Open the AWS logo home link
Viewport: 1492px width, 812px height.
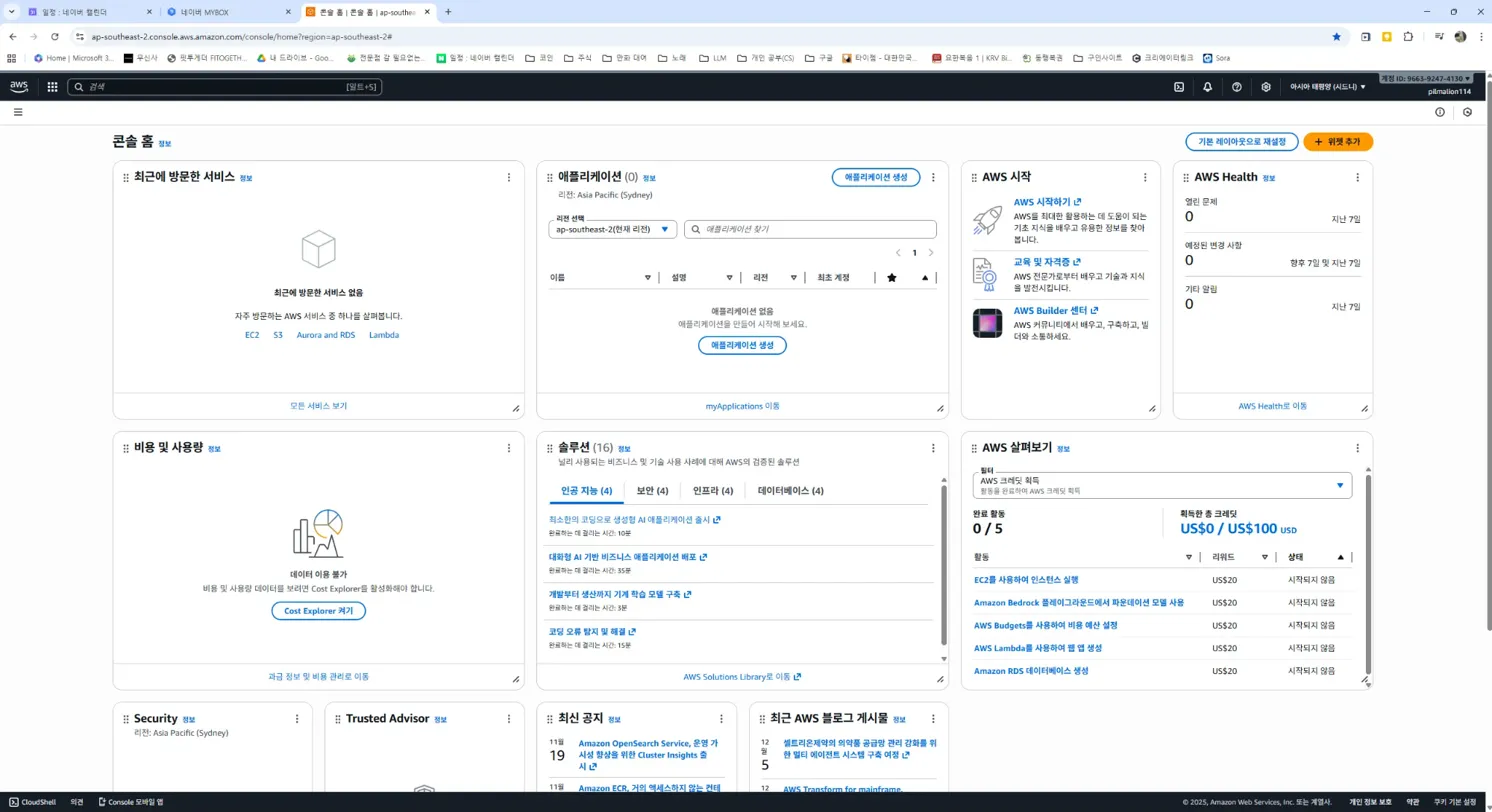19,87
